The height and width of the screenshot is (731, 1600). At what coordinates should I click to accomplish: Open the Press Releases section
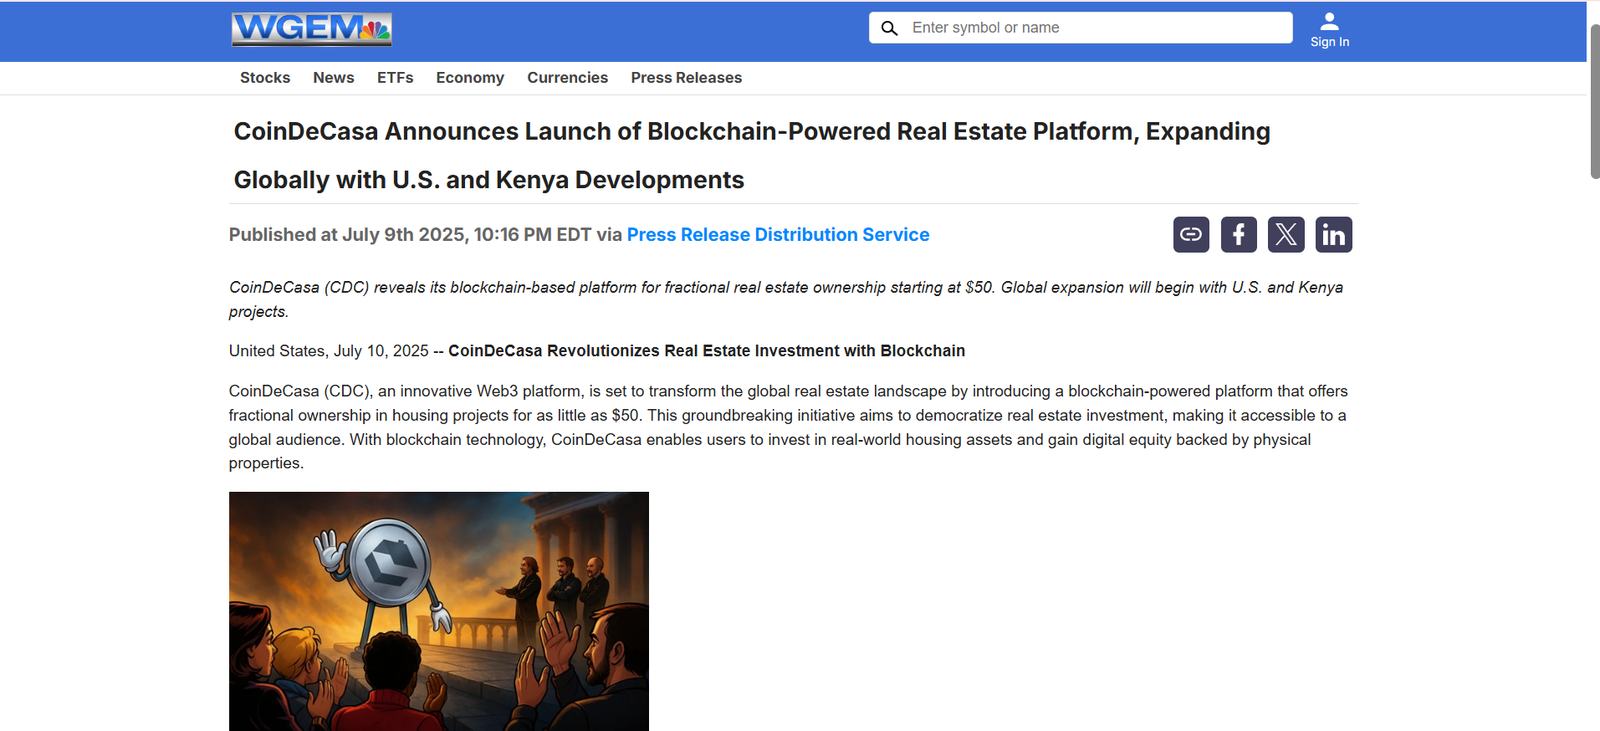[686, 78]
